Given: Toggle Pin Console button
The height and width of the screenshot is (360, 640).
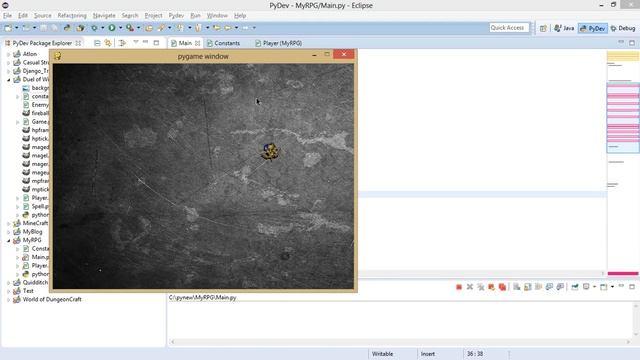Looking at the screenshot, I should pos(575,287).
